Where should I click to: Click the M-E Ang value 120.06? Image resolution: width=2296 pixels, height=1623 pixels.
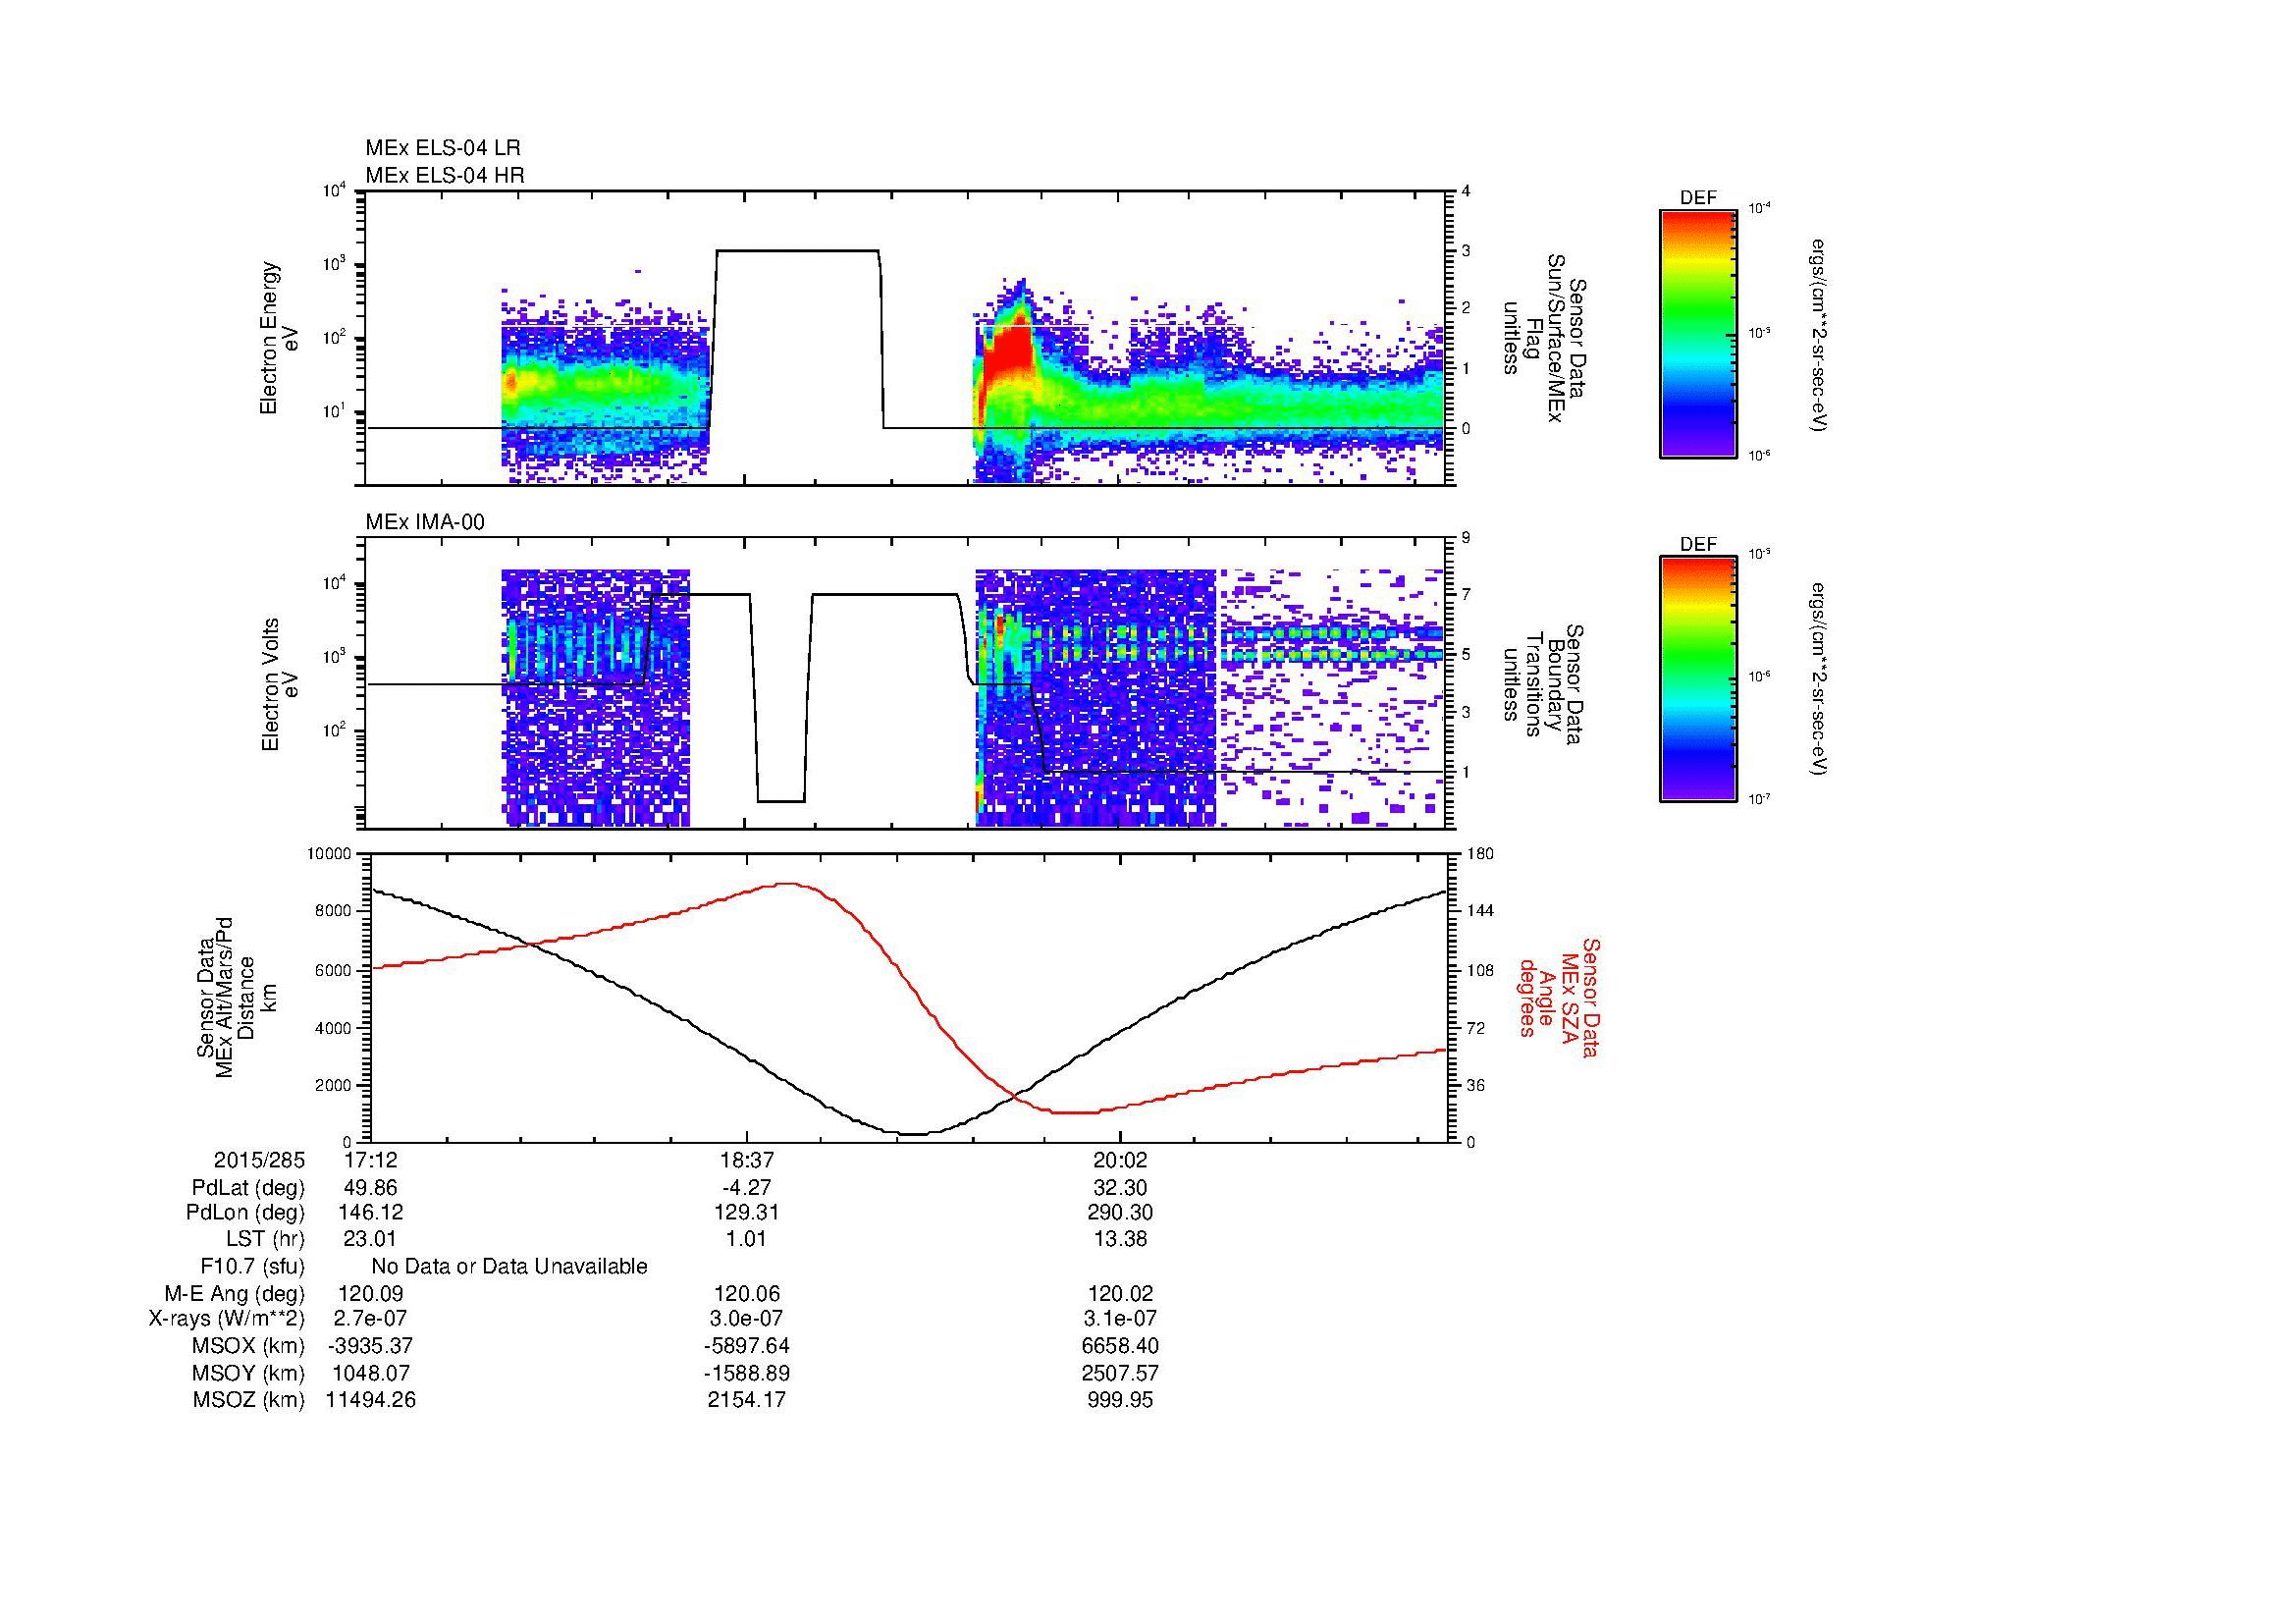tap(746, 1294)
